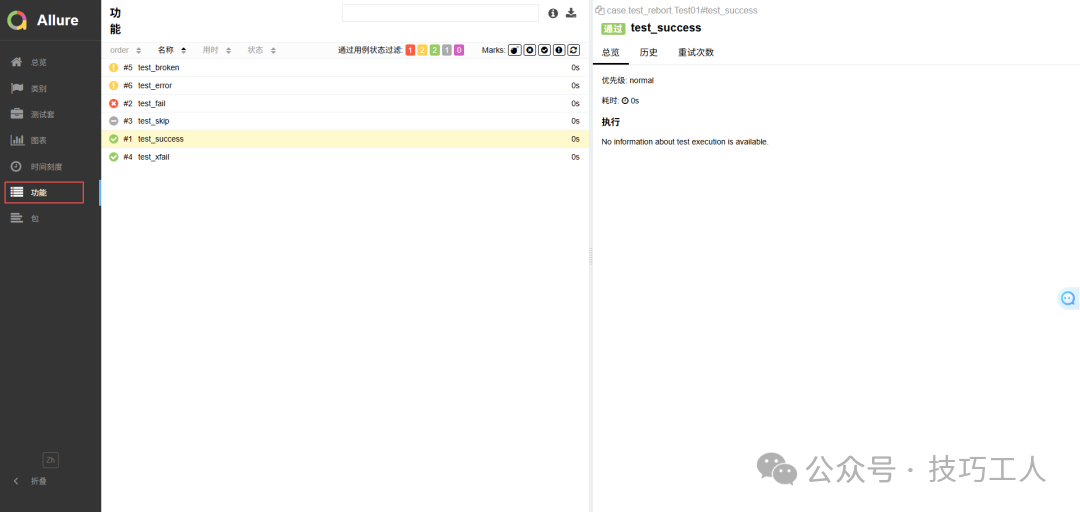Download the results CSV icon
This screenshot has height=512, width=1080.
[x=571, y=13]
